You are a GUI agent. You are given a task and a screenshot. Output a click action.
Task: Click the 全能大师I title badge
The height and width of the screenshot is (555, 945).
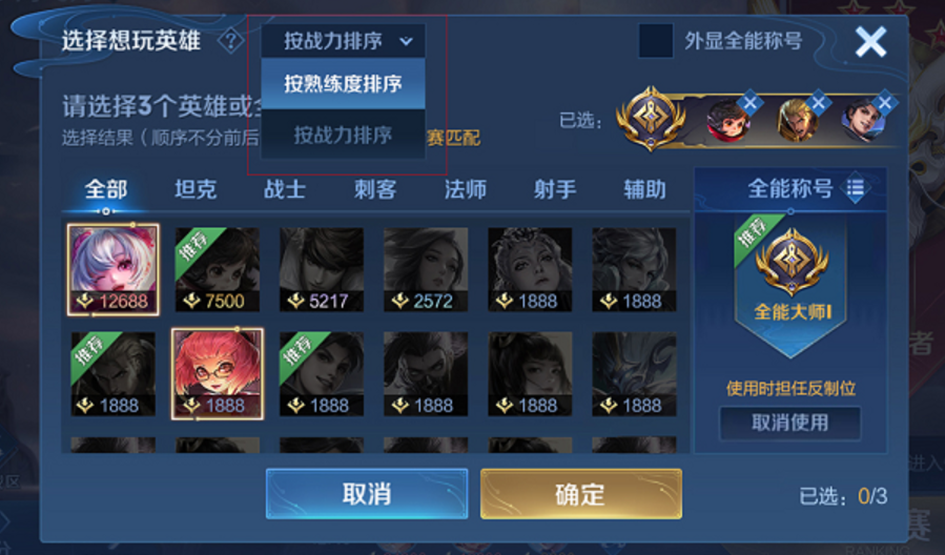pos(791,283)
